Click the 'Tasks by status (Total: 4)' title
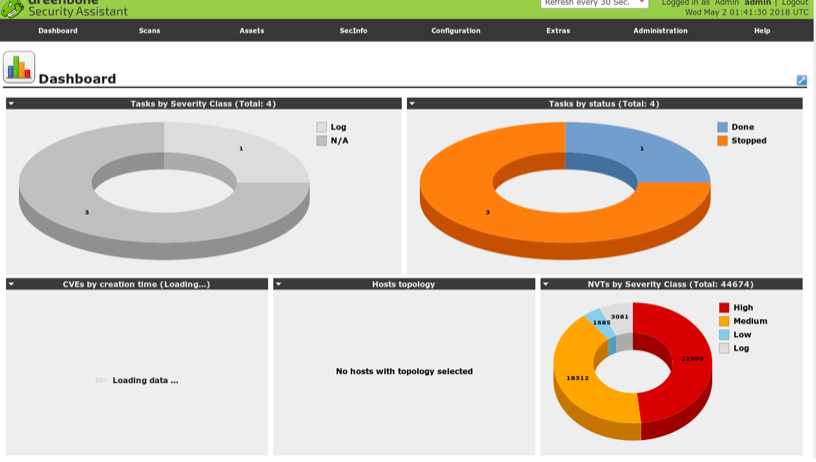816x462 pixels. coord(604,104)
